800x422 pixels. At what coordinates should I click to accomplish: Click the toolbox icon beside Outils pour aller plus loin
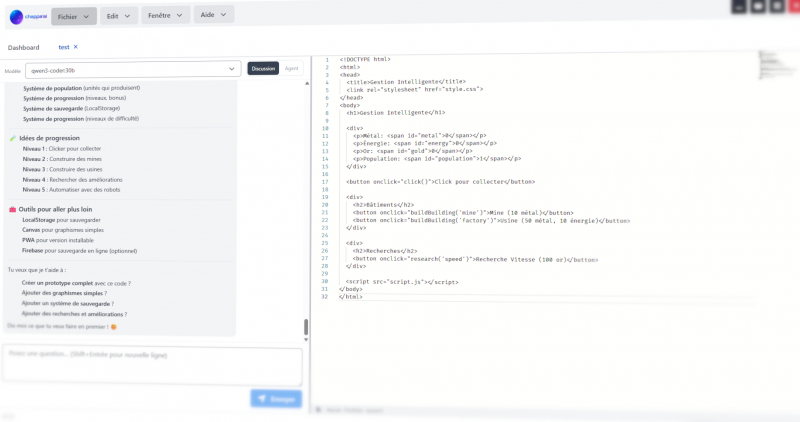(12, 209)
